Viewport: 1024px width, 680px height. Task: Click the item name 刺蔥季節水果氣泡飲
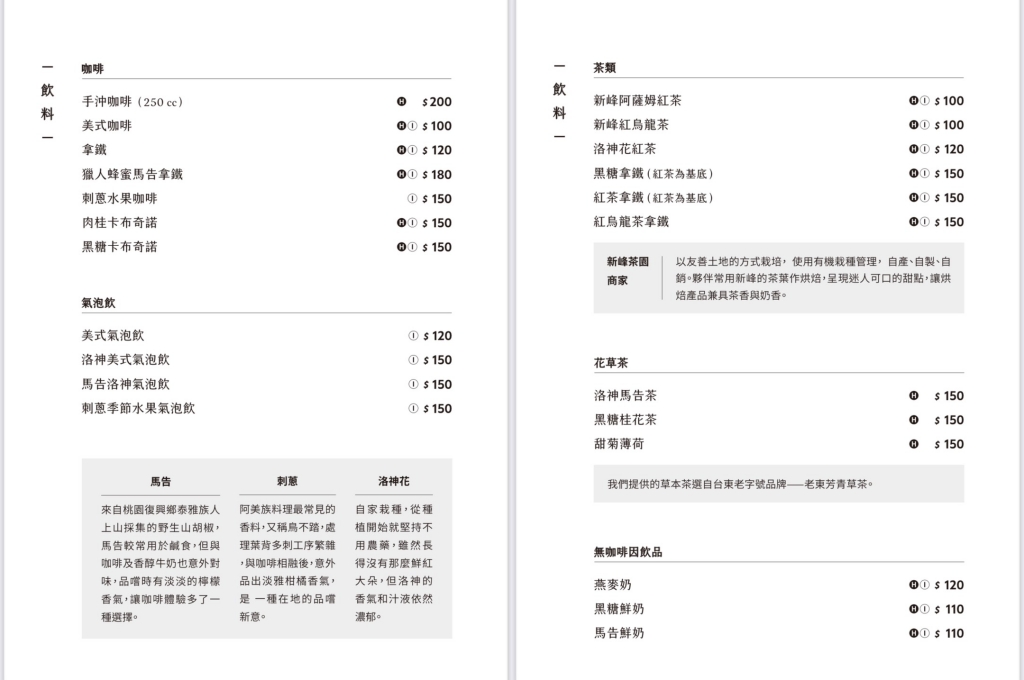click(138, 408)
